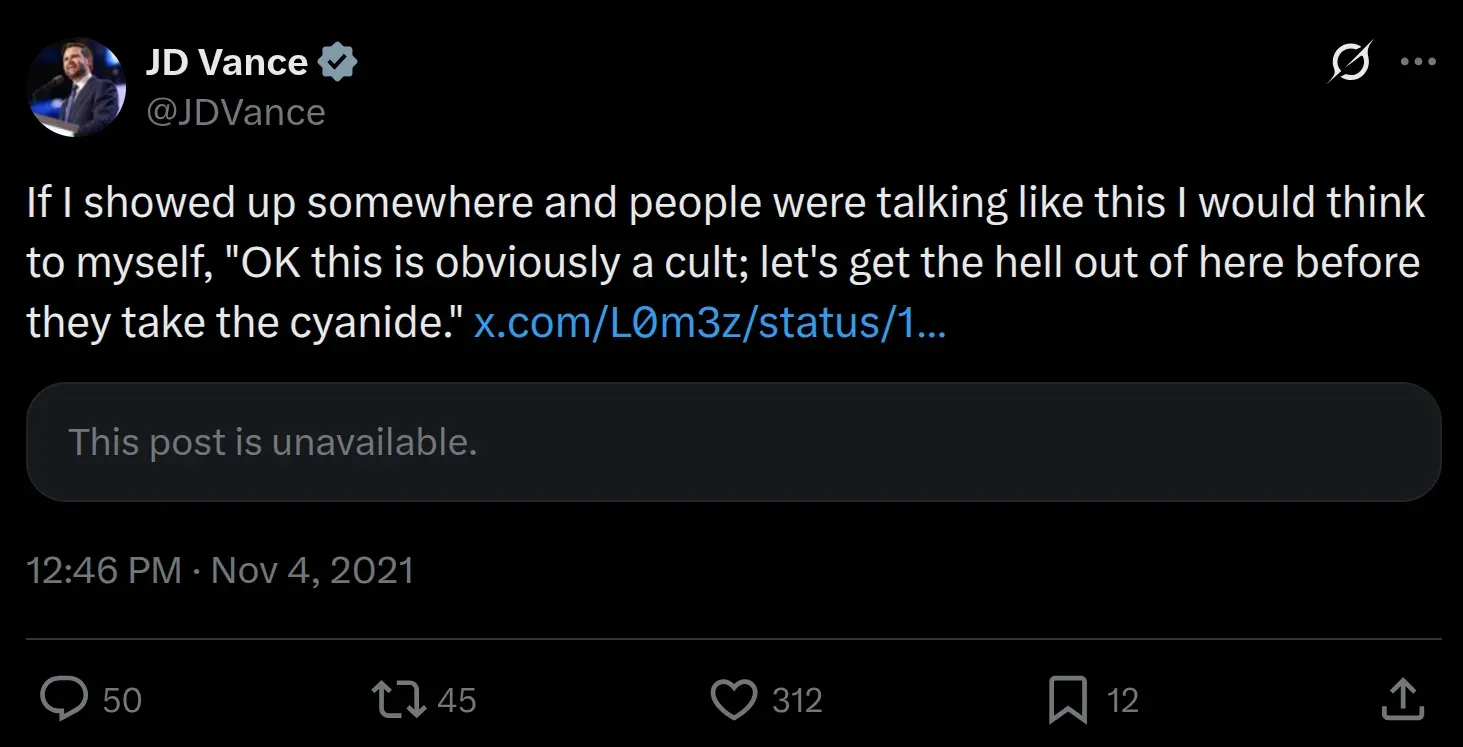Click the 50 replies count
This screenshot has width=1463, height=747.
tap(122, 700)
